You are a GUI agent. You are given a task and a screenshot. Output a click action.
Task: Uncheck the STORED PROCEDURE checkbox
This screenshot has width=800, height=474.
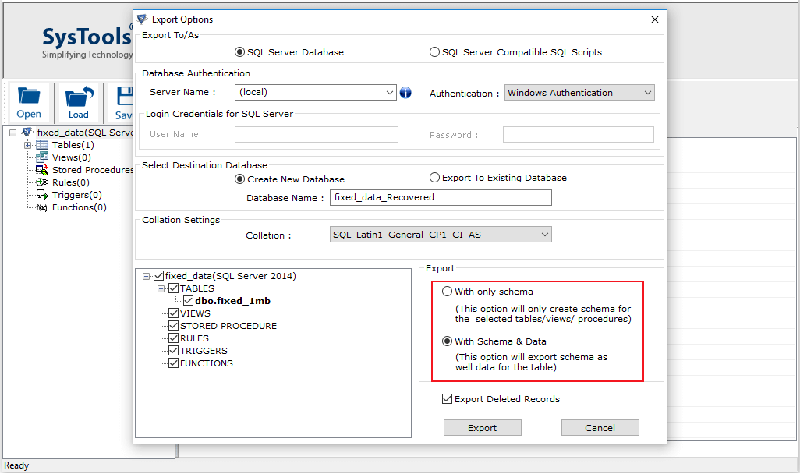coord(173,326)
